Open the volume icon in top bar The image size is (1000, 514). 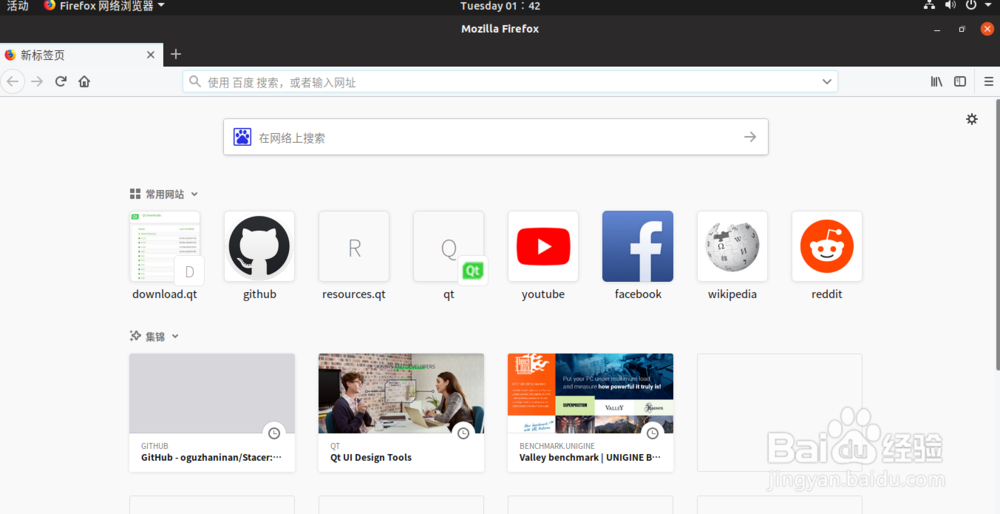950,6
